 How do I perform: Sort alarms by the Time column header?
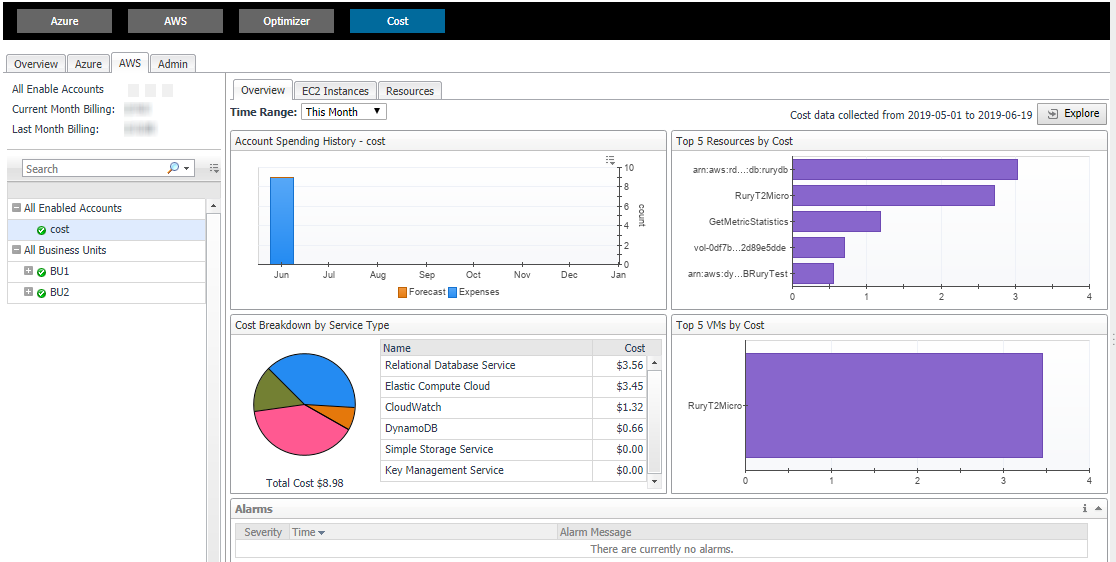pos(308,532)
